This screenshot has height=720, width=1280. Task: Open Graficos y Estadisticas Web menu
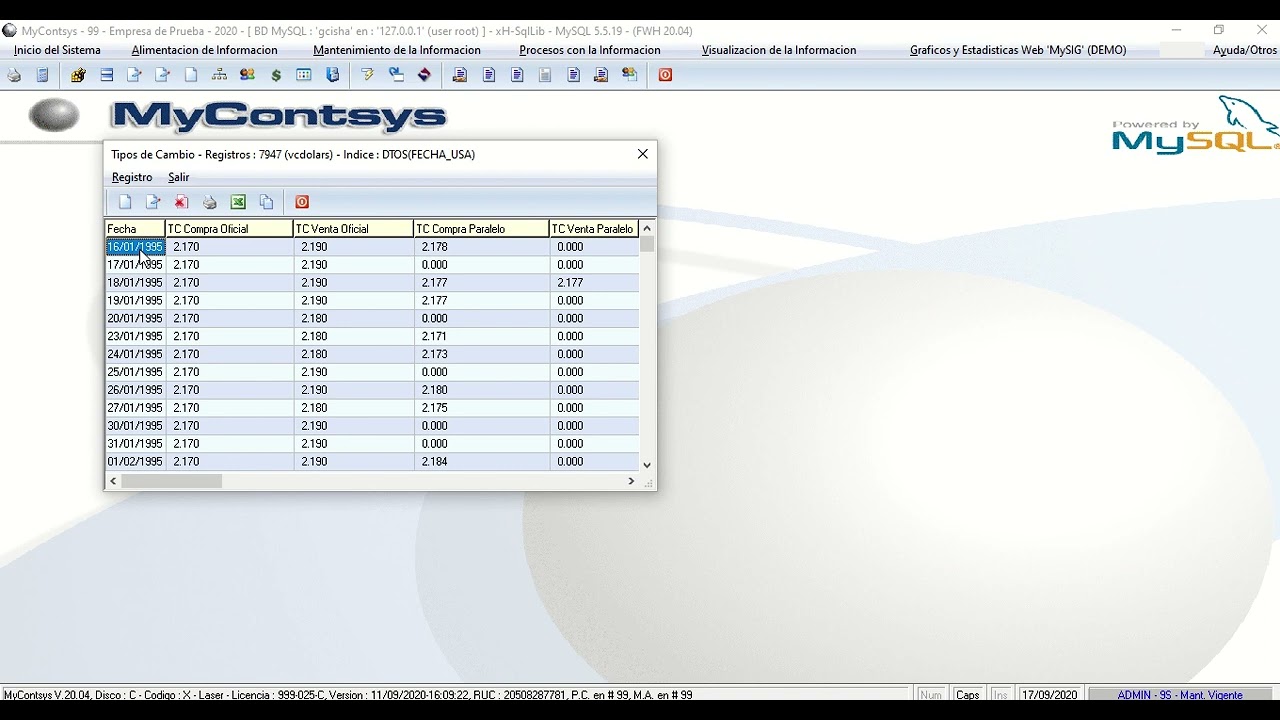pos(1018,50)
